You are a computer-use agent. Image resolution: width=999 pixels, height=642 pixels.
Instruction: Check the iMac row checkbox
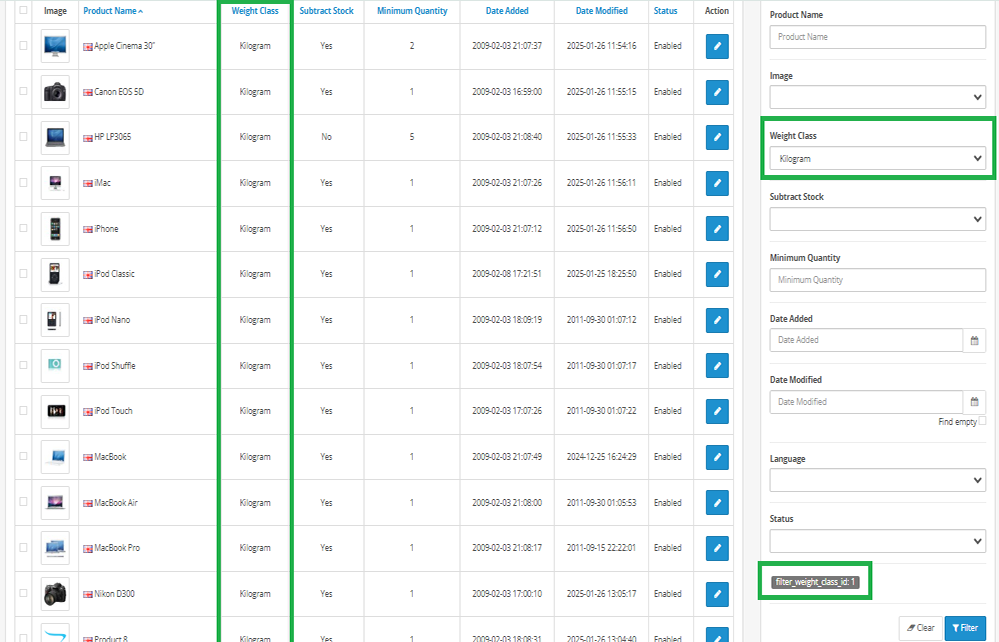[24, 182]
